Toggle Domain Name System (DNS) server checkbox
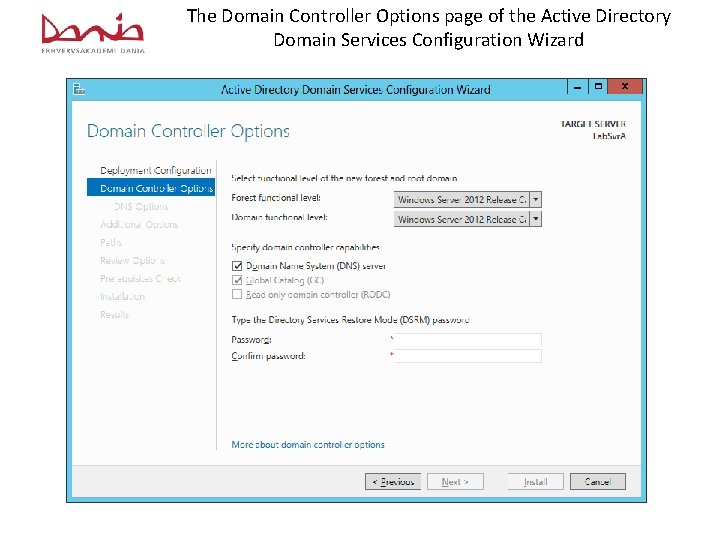 (237, 266)
